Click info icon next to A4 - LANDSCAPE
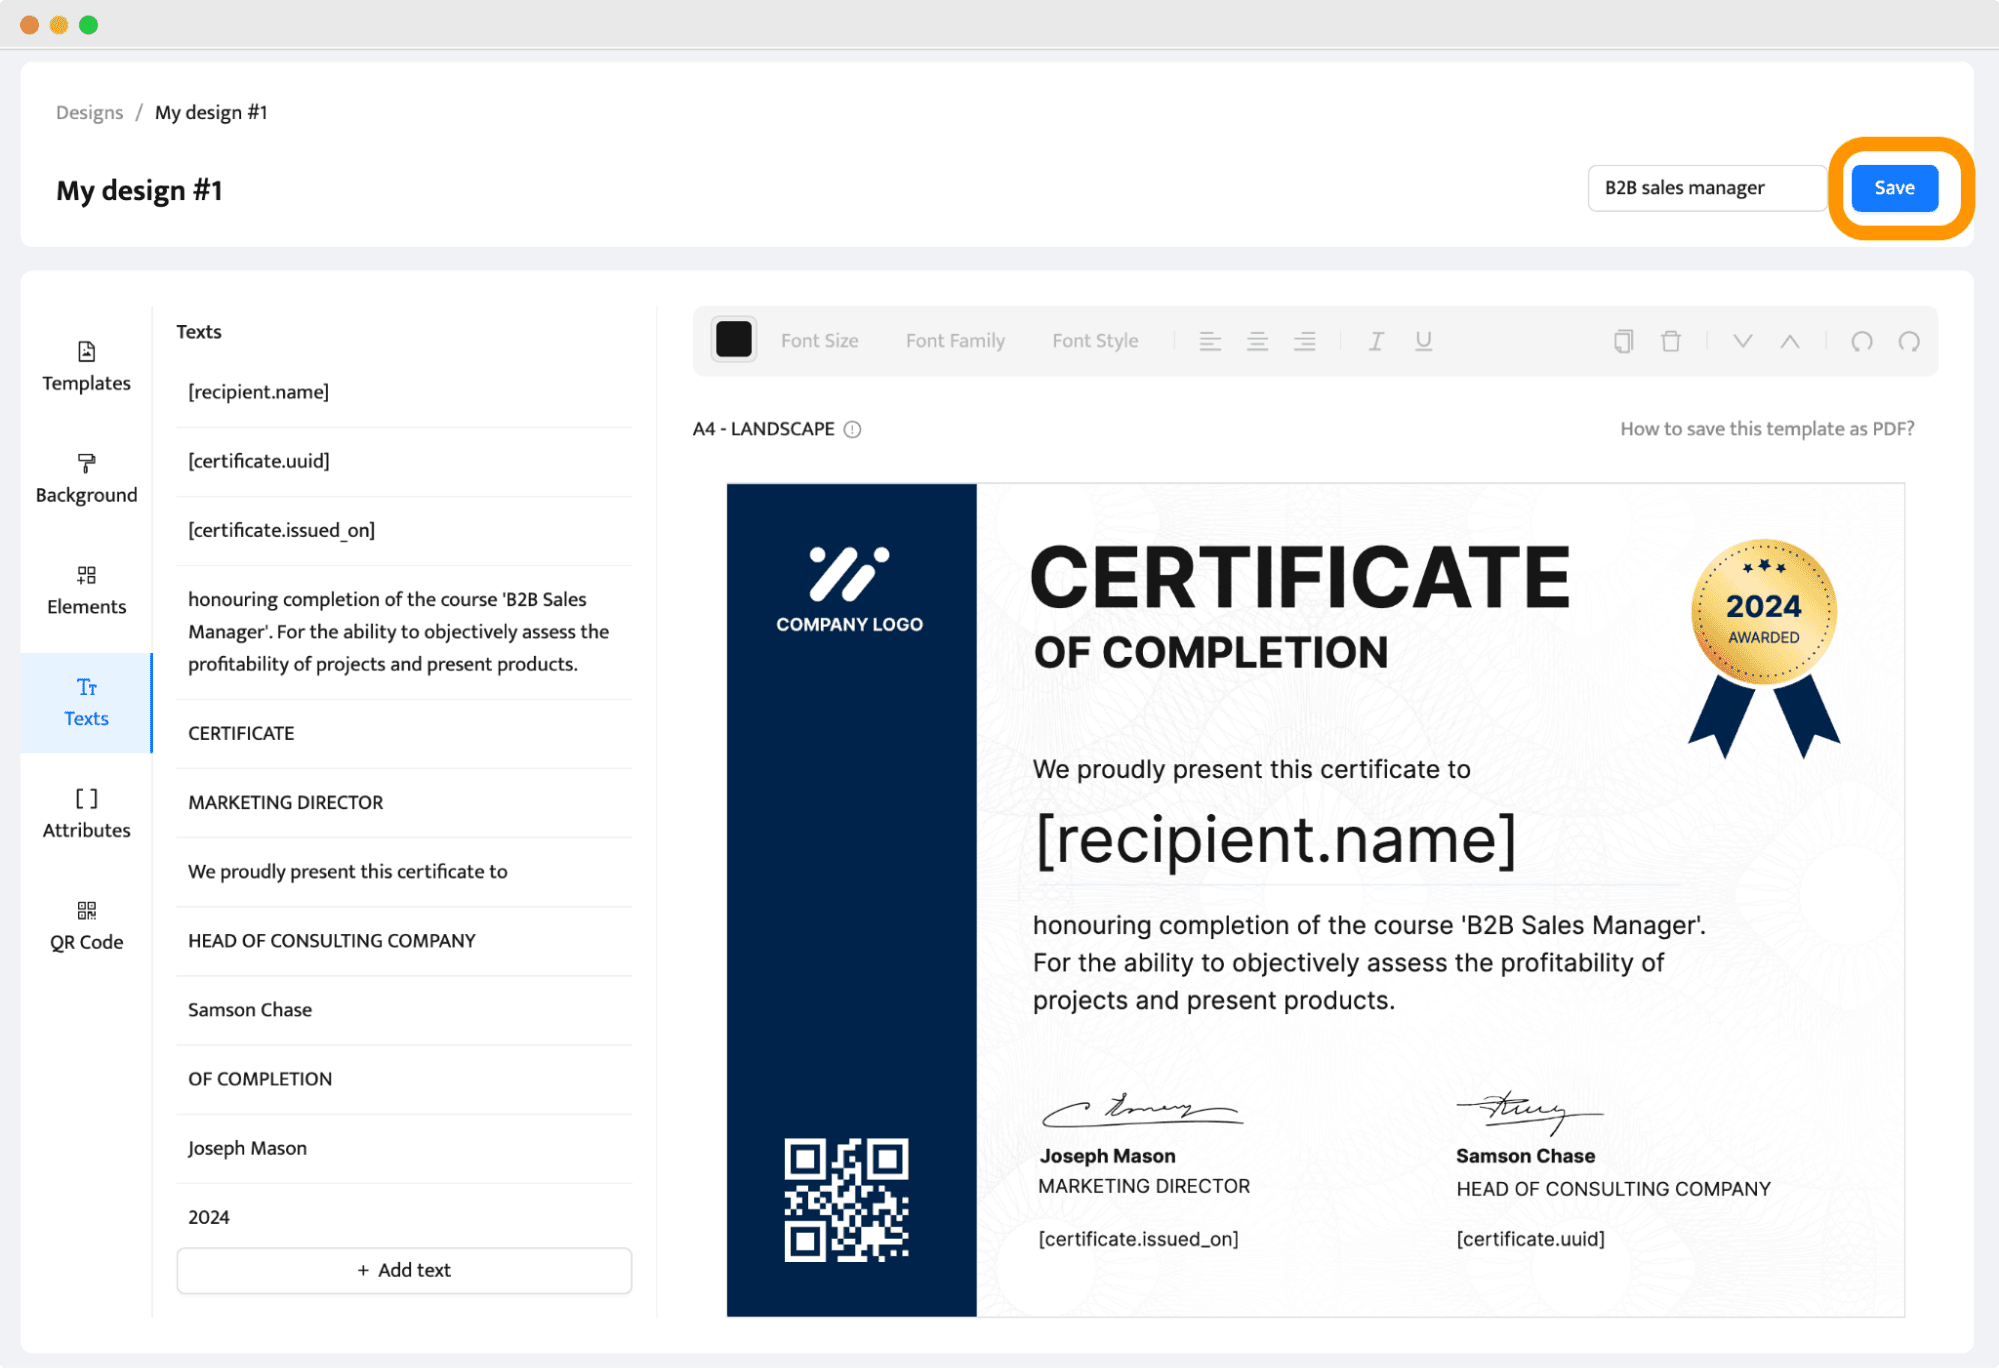This screenshot has height=1369, width=1999. 852,429
